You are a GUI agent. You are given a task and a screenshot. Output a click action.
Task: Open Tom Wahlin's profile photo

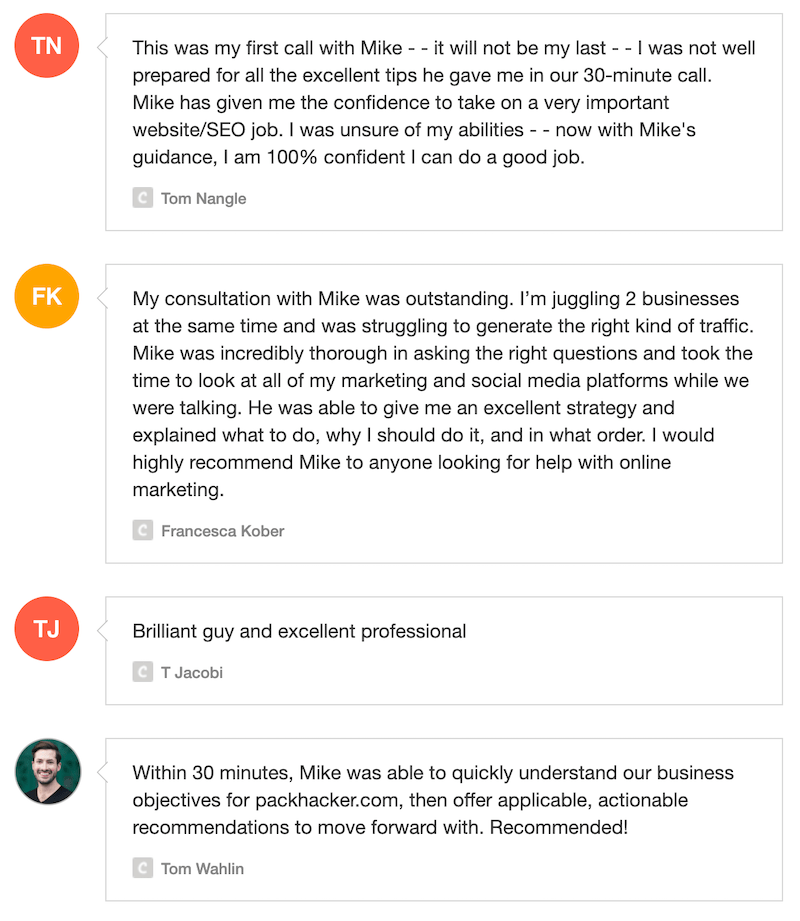click(47, 771)
